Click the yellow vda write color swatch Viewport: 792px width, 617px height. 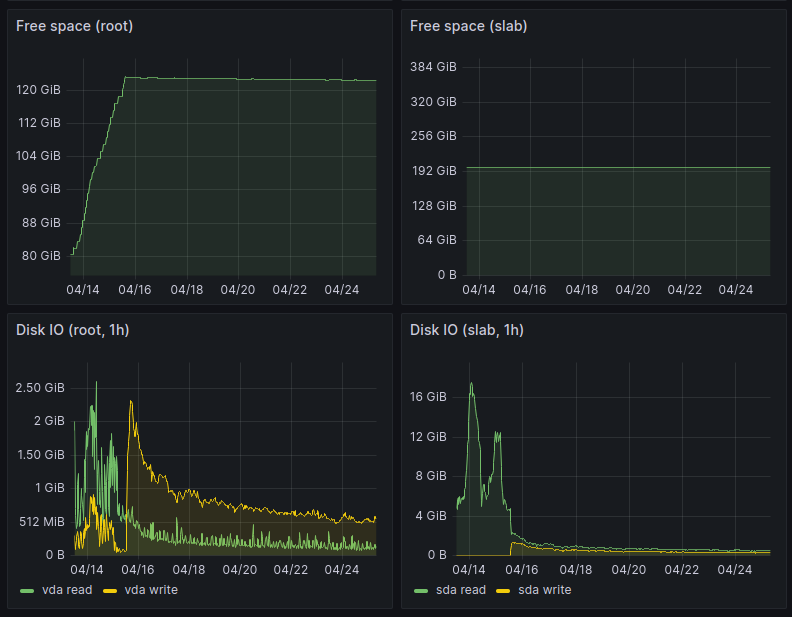point(110,591)
